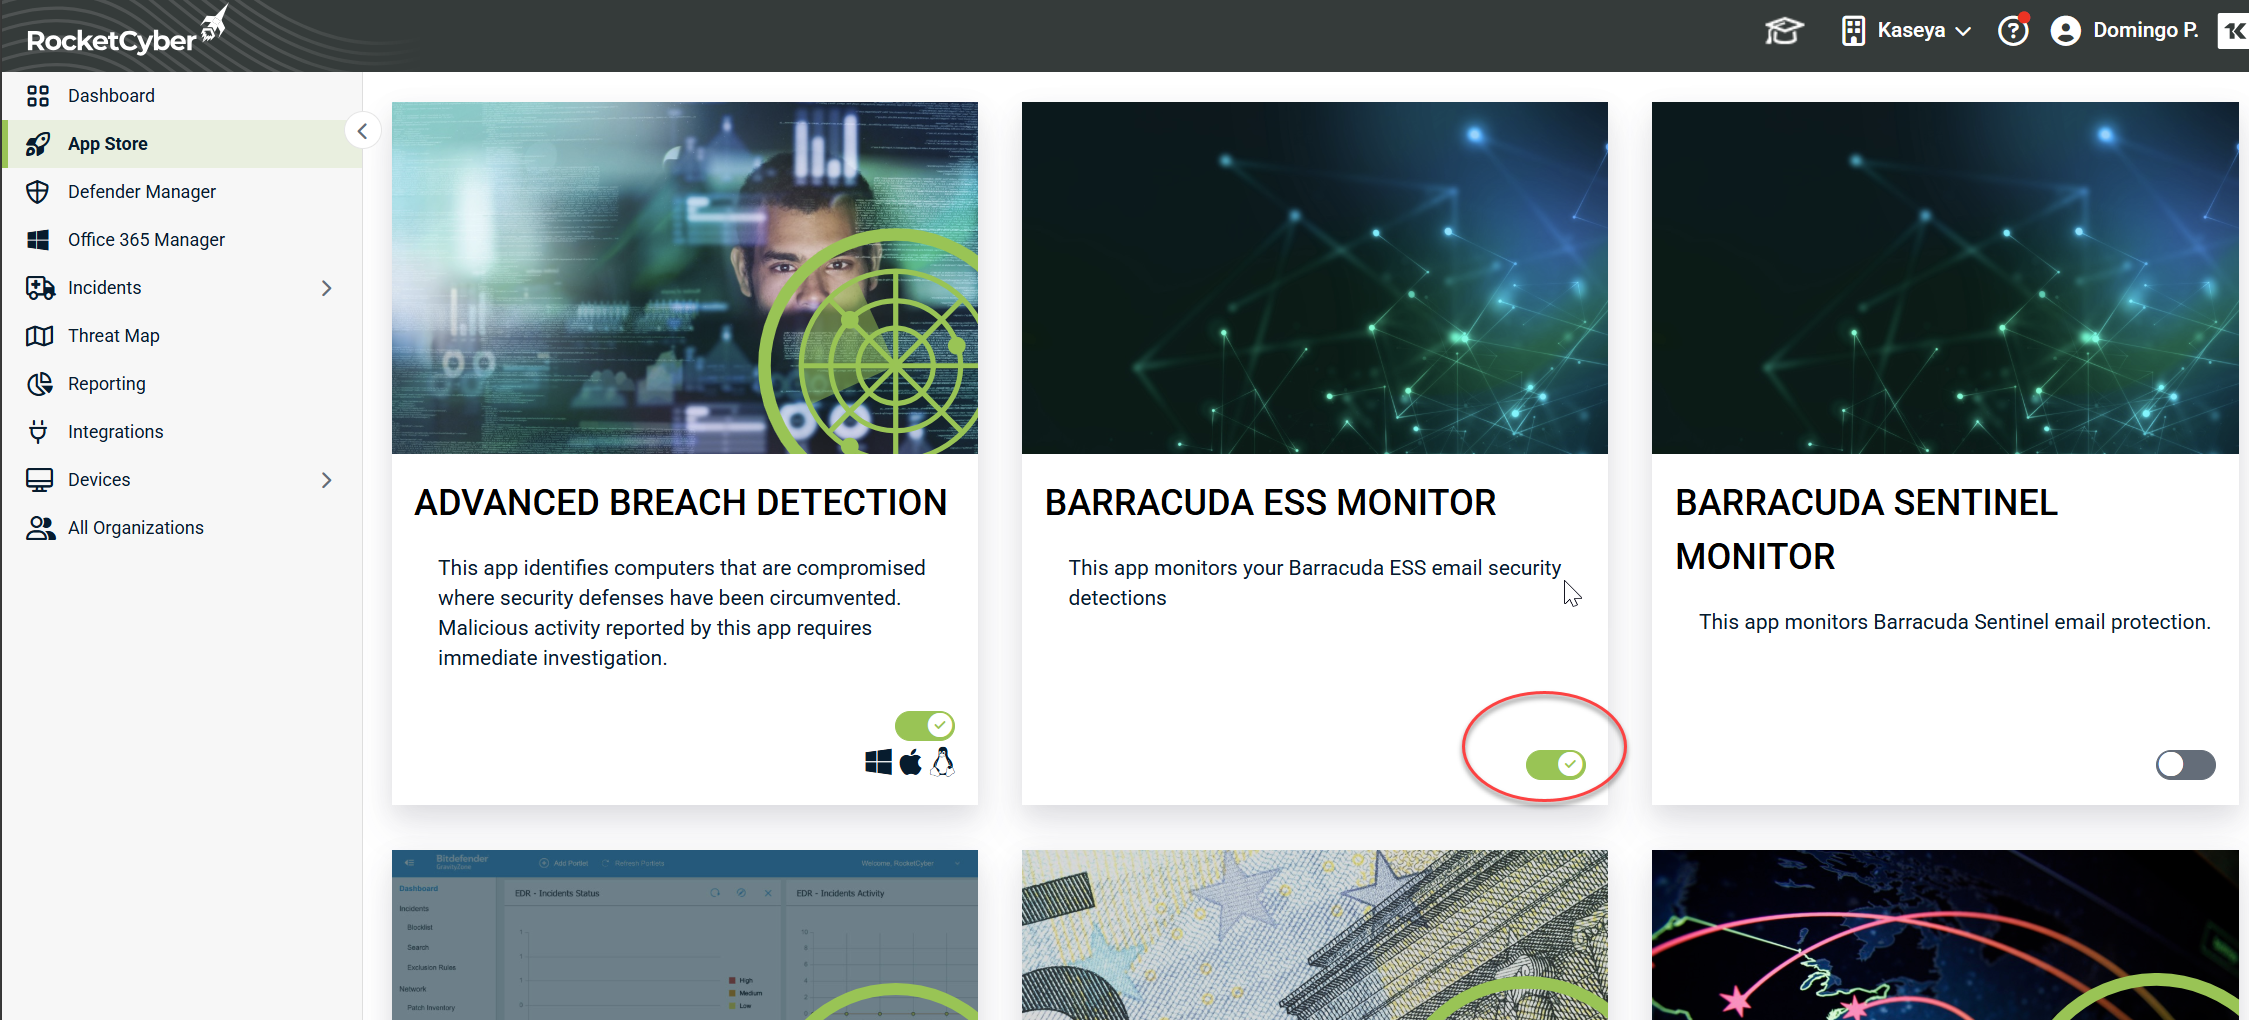Screen dimensions: 2249x1020
Task: Open the Kaseya organization dropdown
Action: (1907, 31)
